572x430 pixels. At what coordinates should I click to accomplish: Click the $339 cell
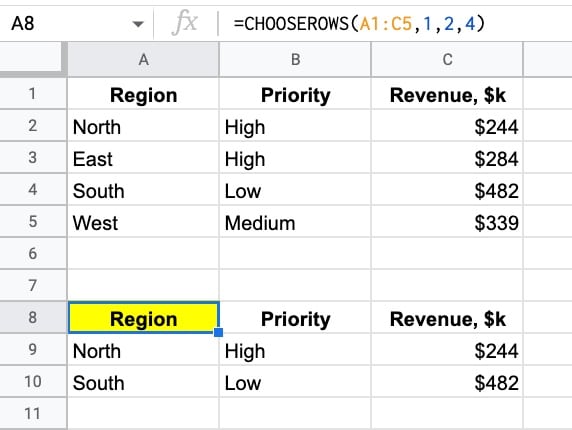click(x=447, y=221)
